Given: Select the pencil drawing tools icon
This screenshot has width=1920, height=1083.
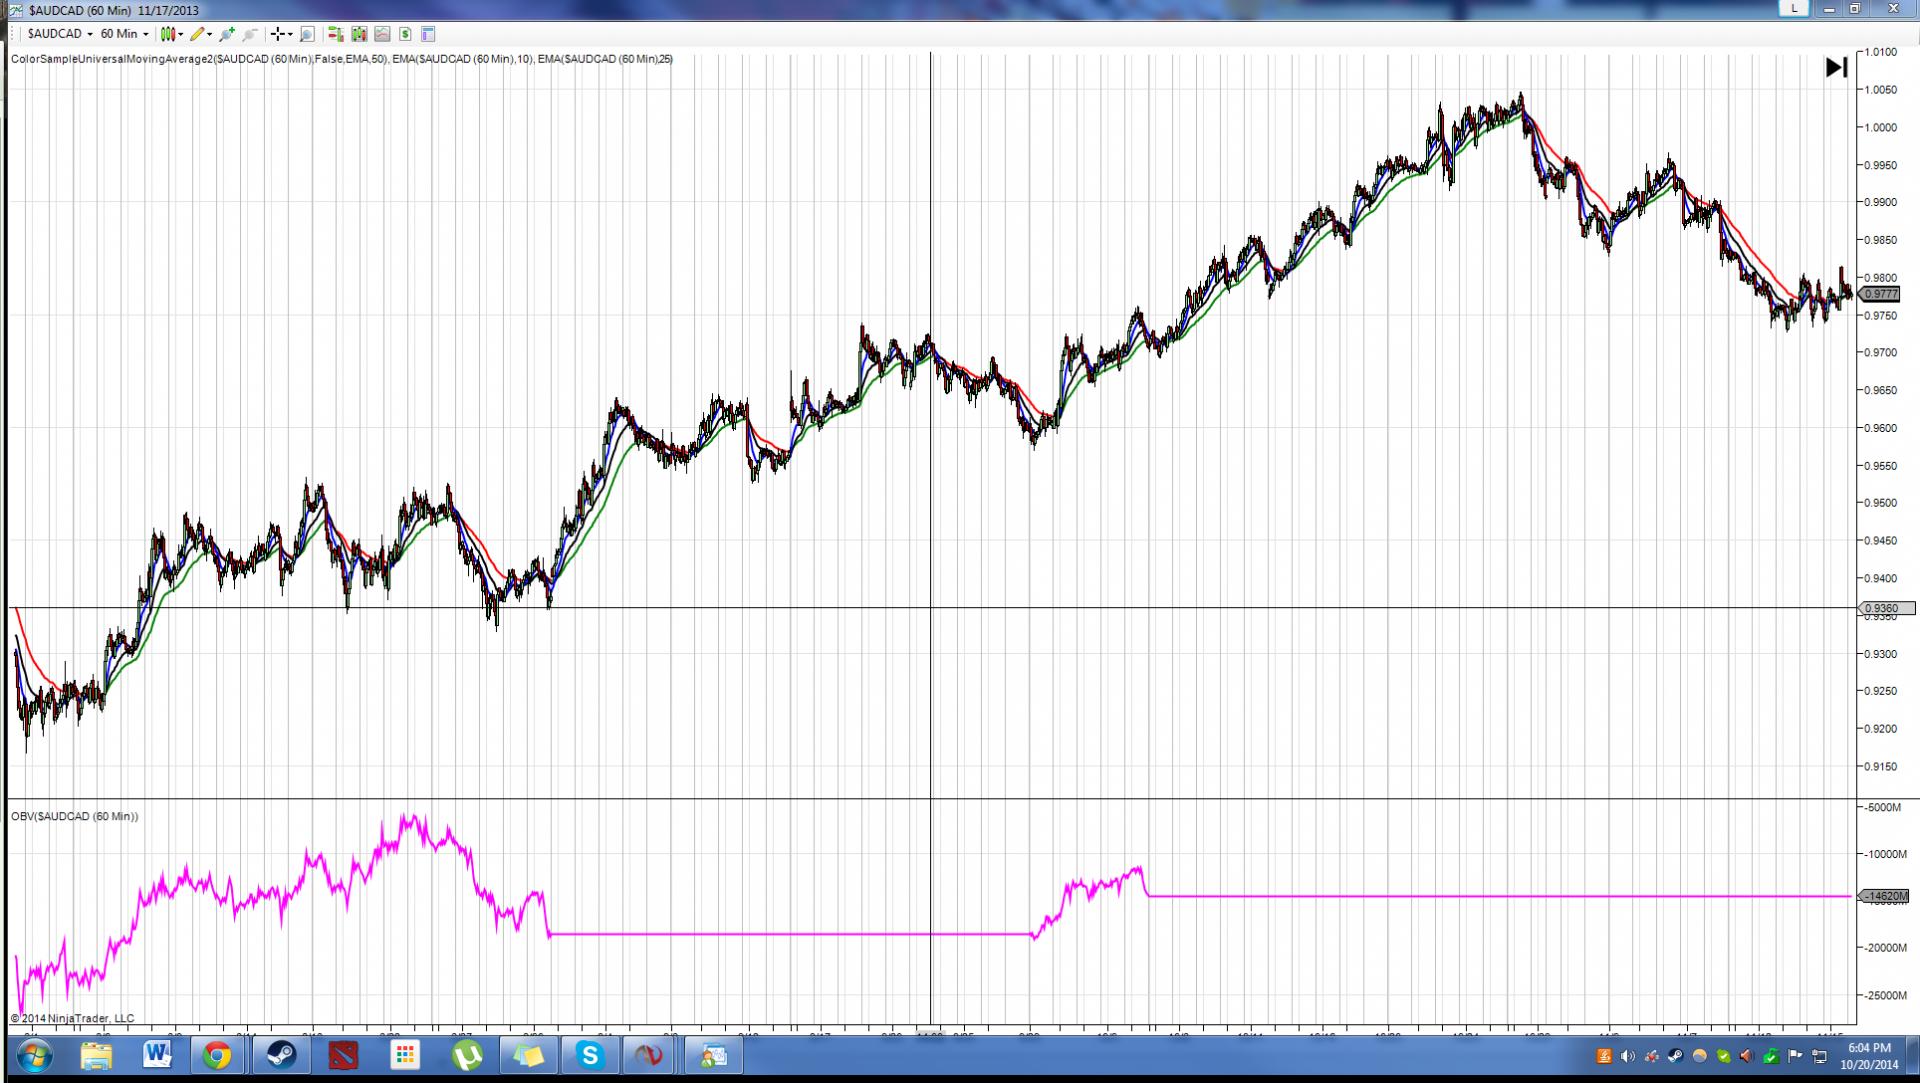Looking at the screenshot, I should (198, 34).
